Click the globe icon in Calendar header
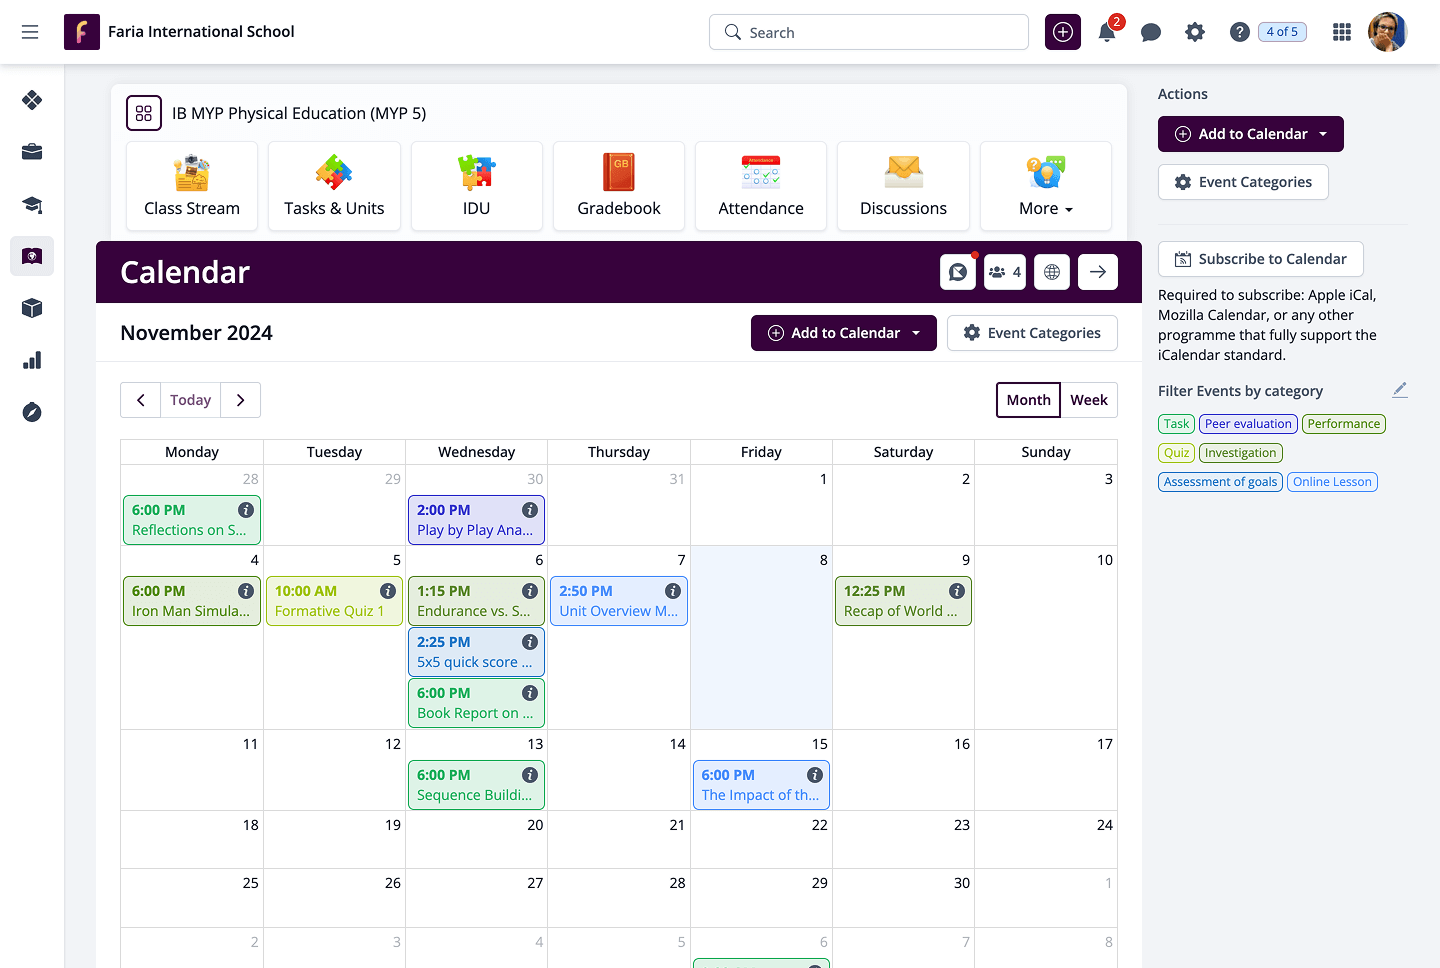This screenshot has width=1440, height=968. pos(1052,272)
